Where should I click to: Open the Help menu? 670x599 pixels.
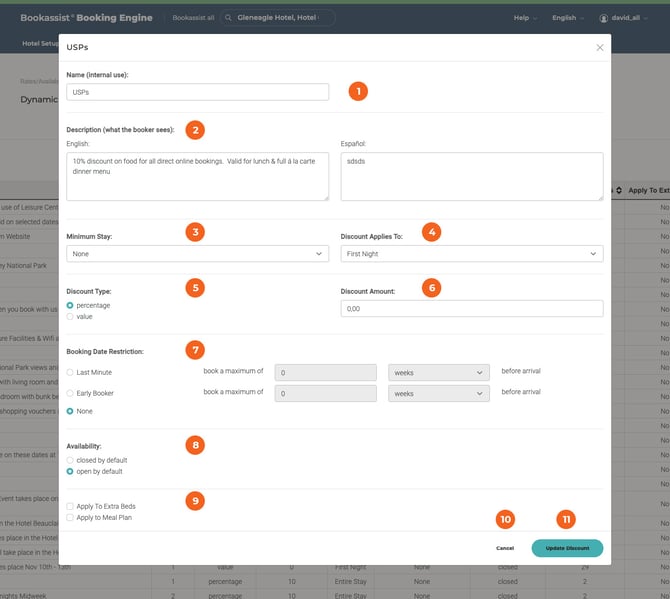525,18
